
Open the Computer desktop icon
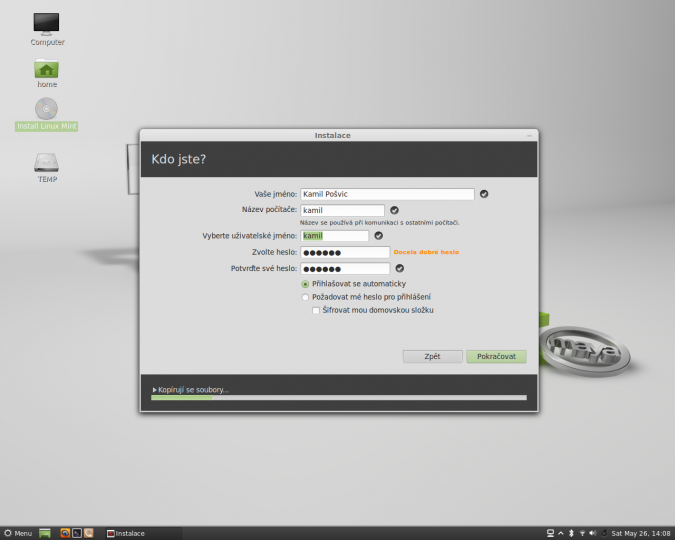point(46,29)
